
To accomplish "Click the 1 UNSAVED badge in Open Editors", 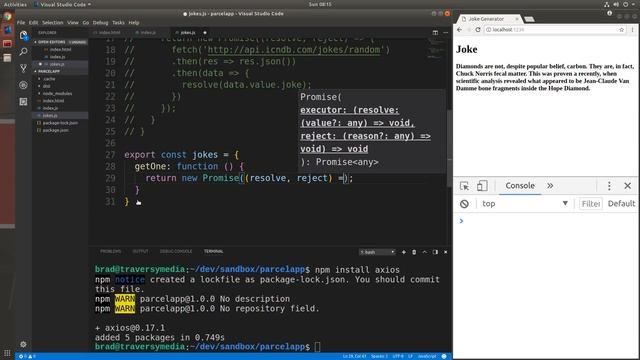I will click(x=77, y=42).
